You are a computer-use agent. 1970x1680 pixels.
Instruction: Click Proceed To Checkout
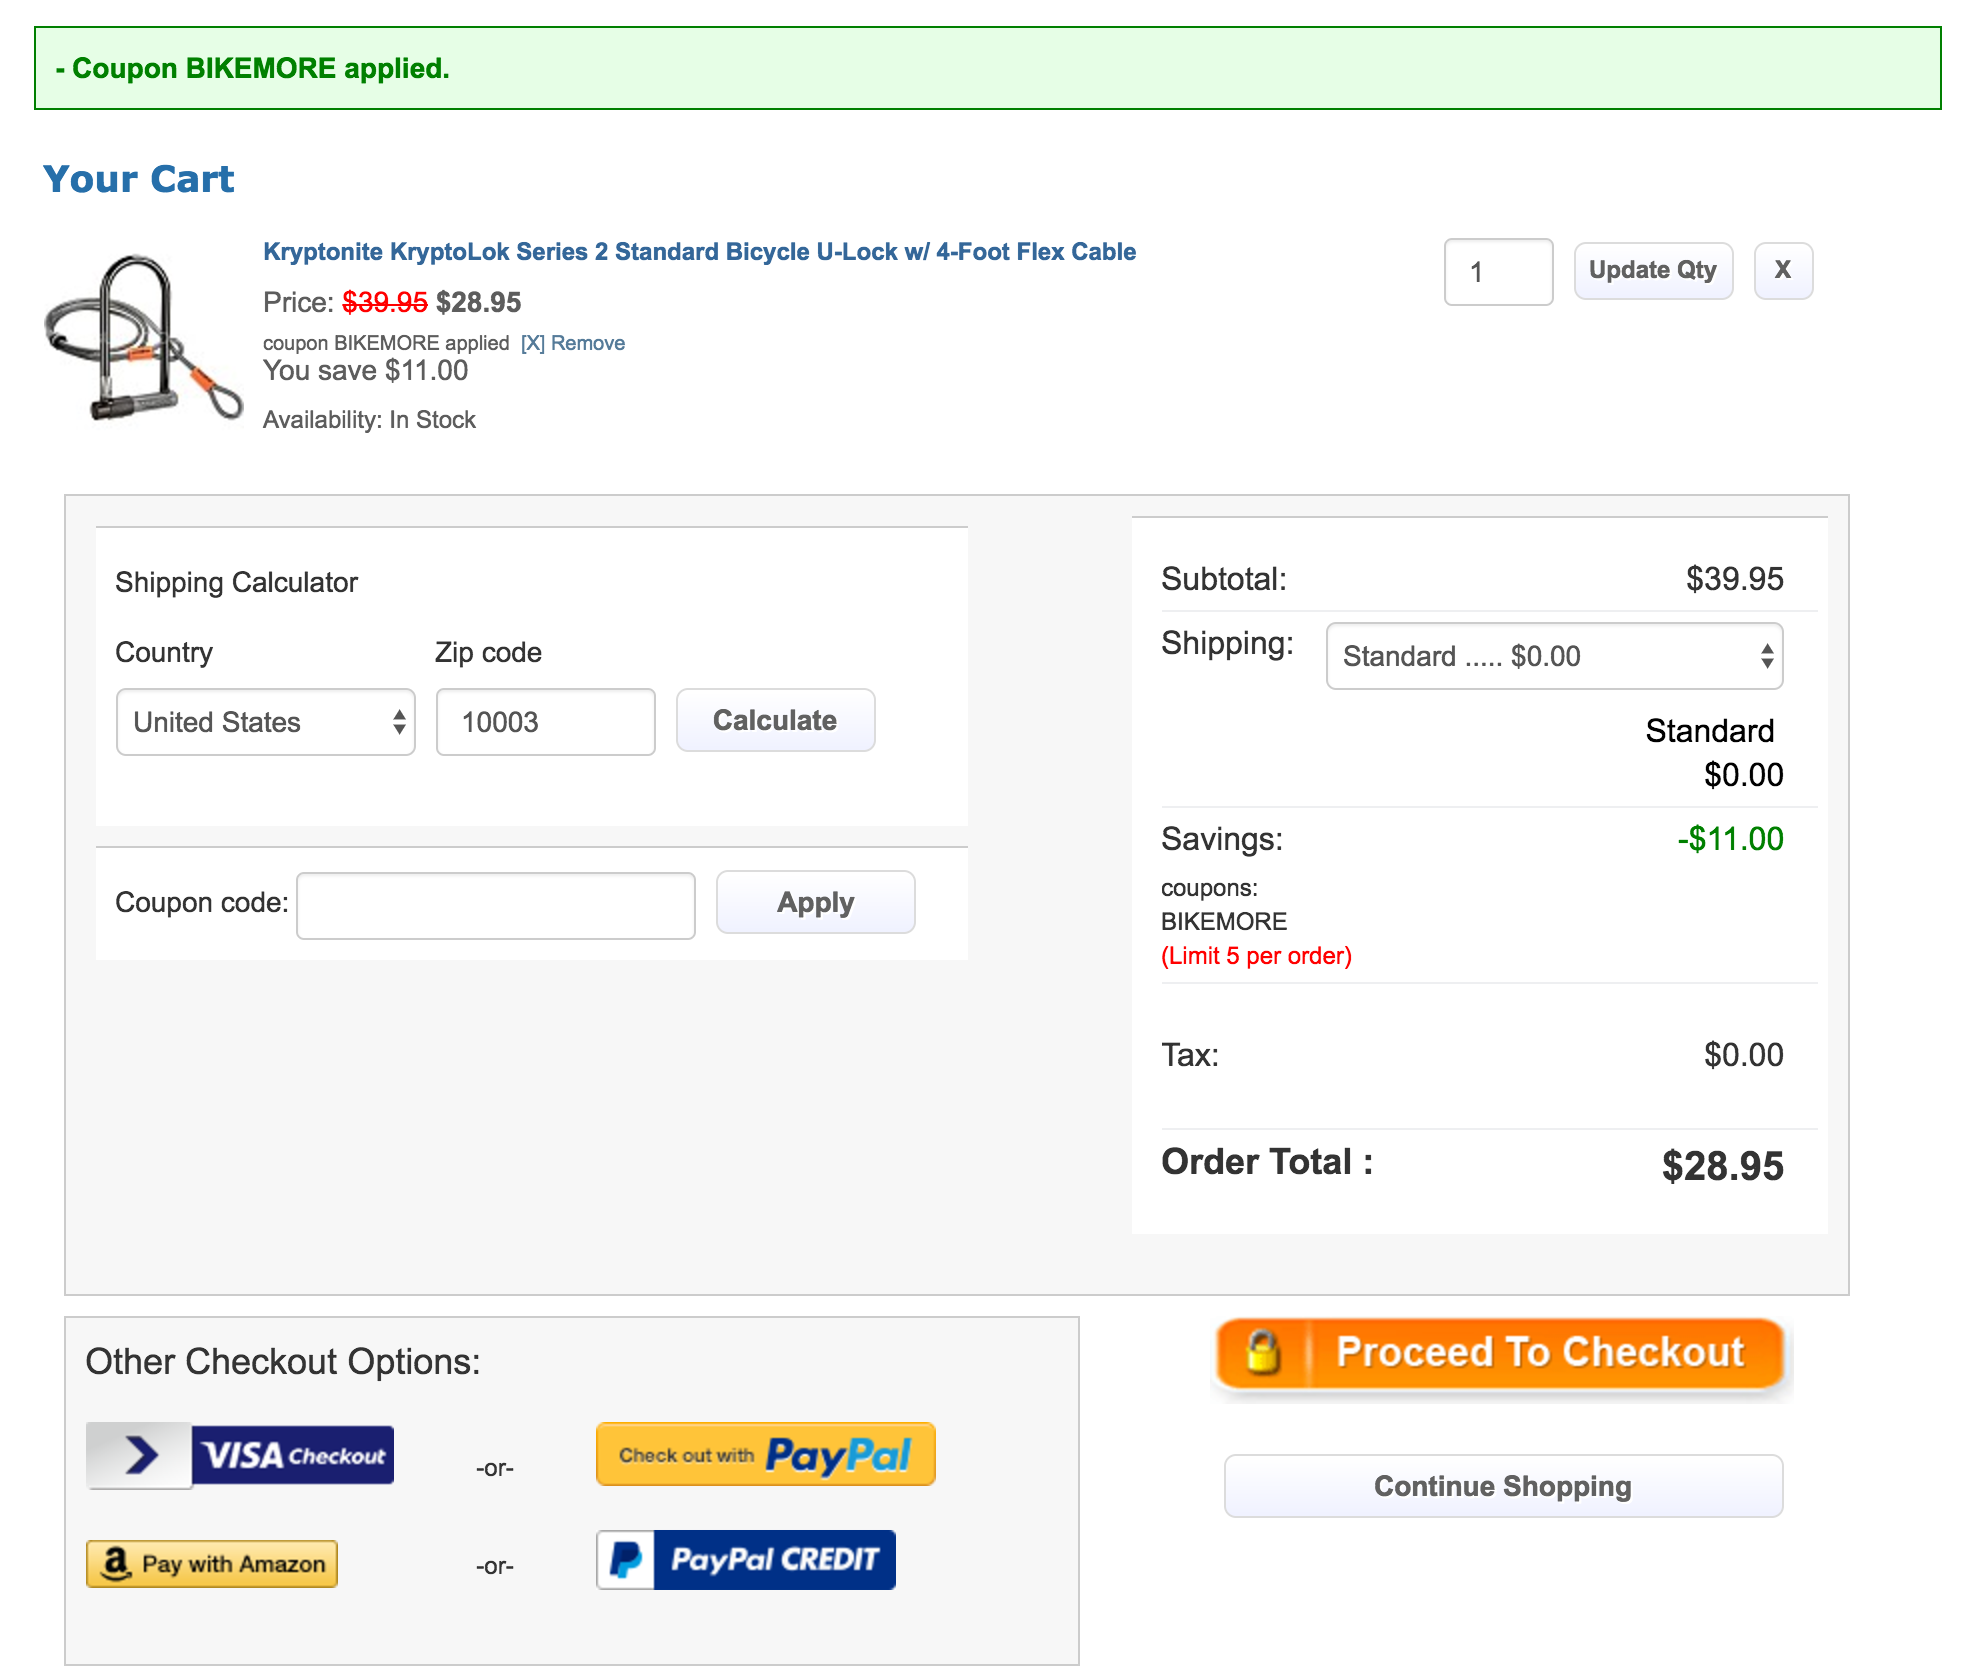(x=1540, y=1353)
